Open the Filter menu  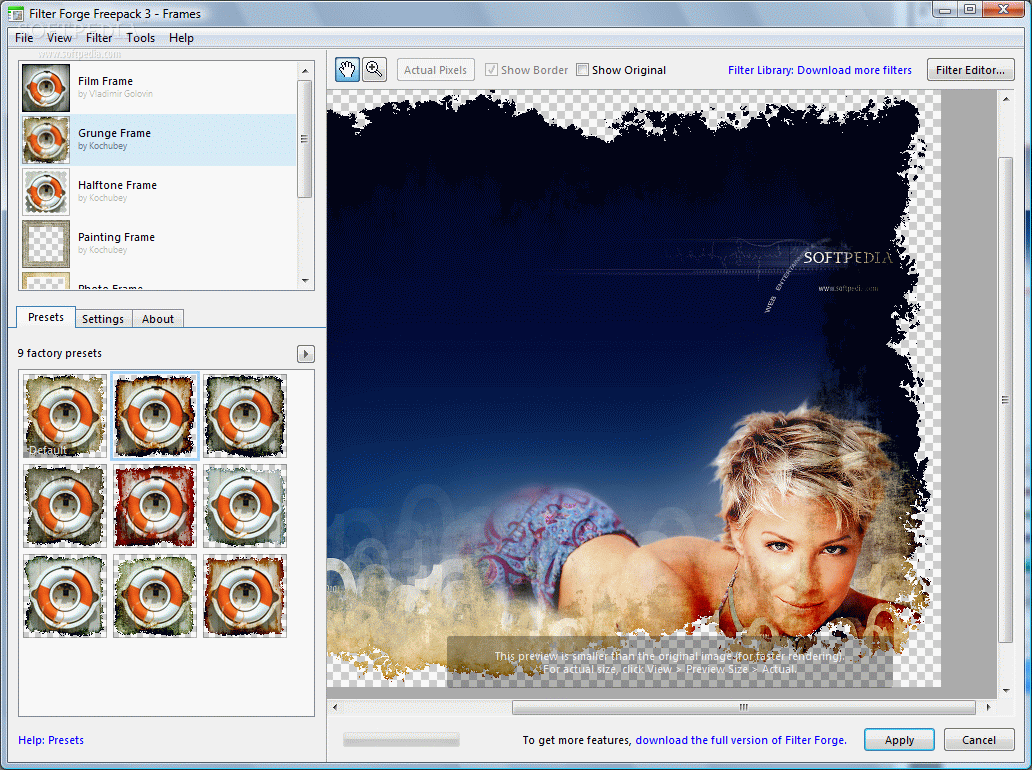coord(99,38)
